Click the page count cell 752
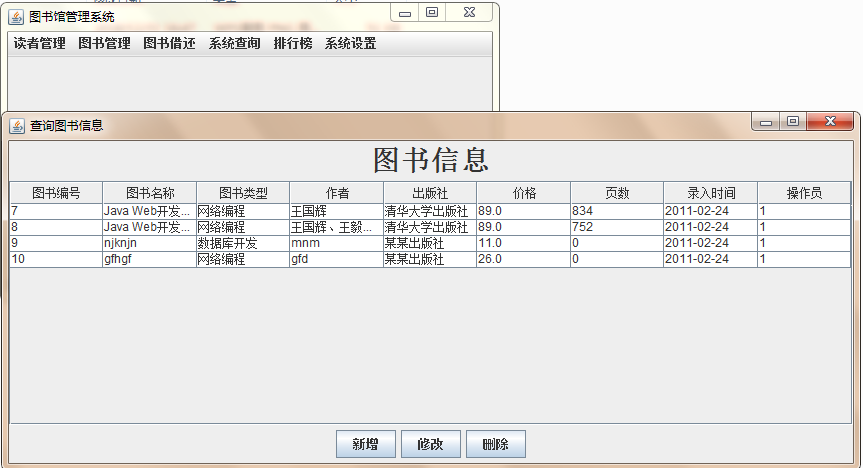The width and height of the screenshot is (863, 468). pos(617,227)
